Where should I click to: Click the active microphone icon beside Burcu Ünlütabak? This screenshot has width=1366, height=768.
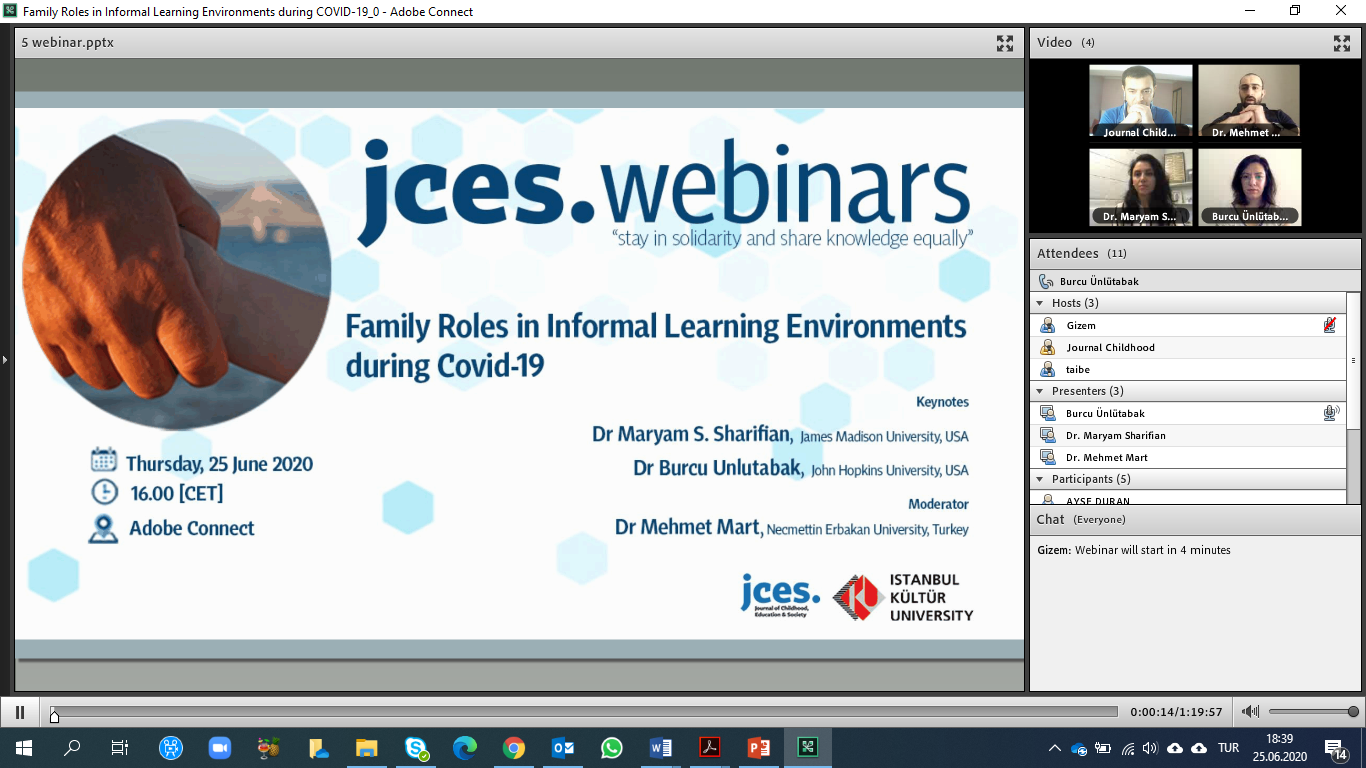[1330, 413]
